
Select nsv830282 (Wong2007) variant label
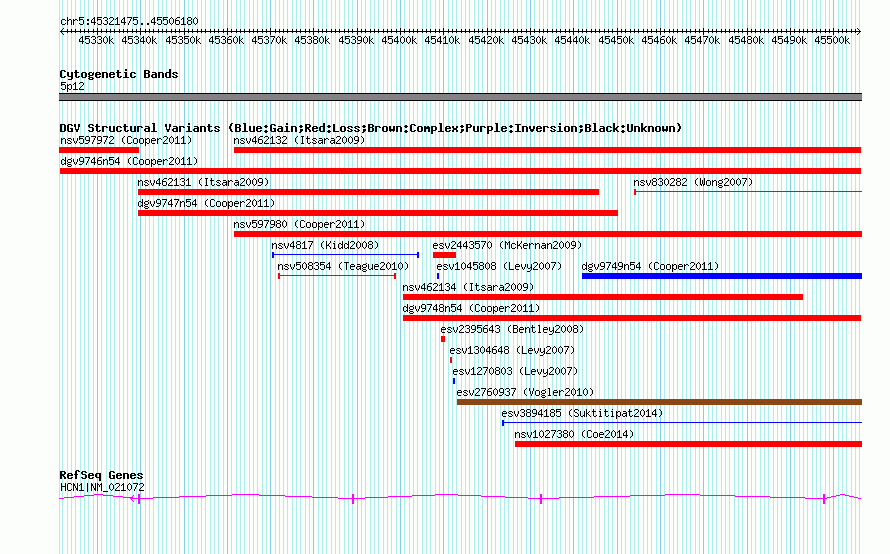click(x=693, y=182)
